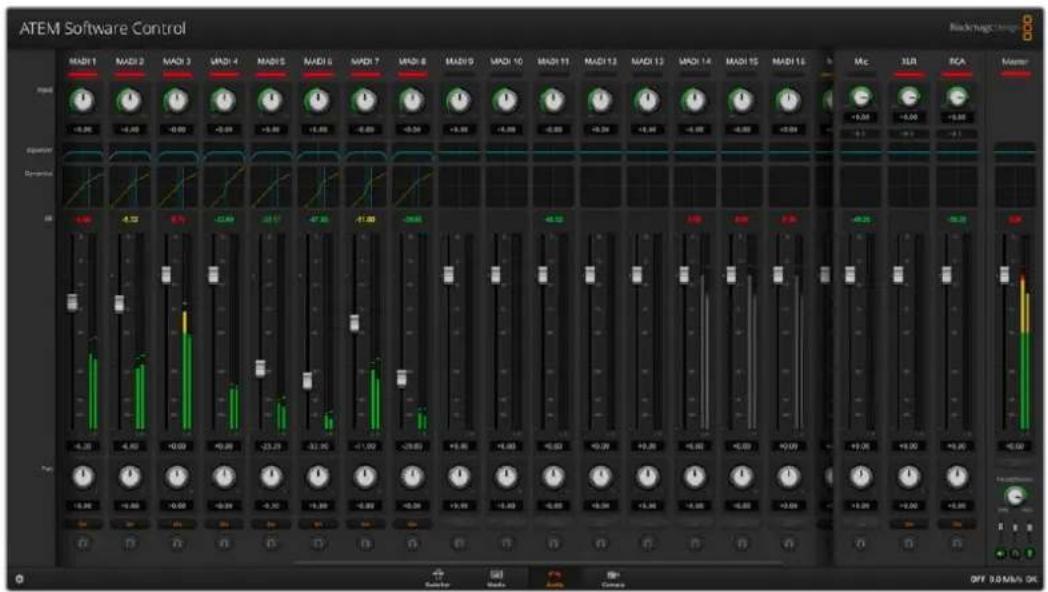Solo MADI 4 with its headphone icon
This screenshot has width=1048, height=592.
coord(224,544)
